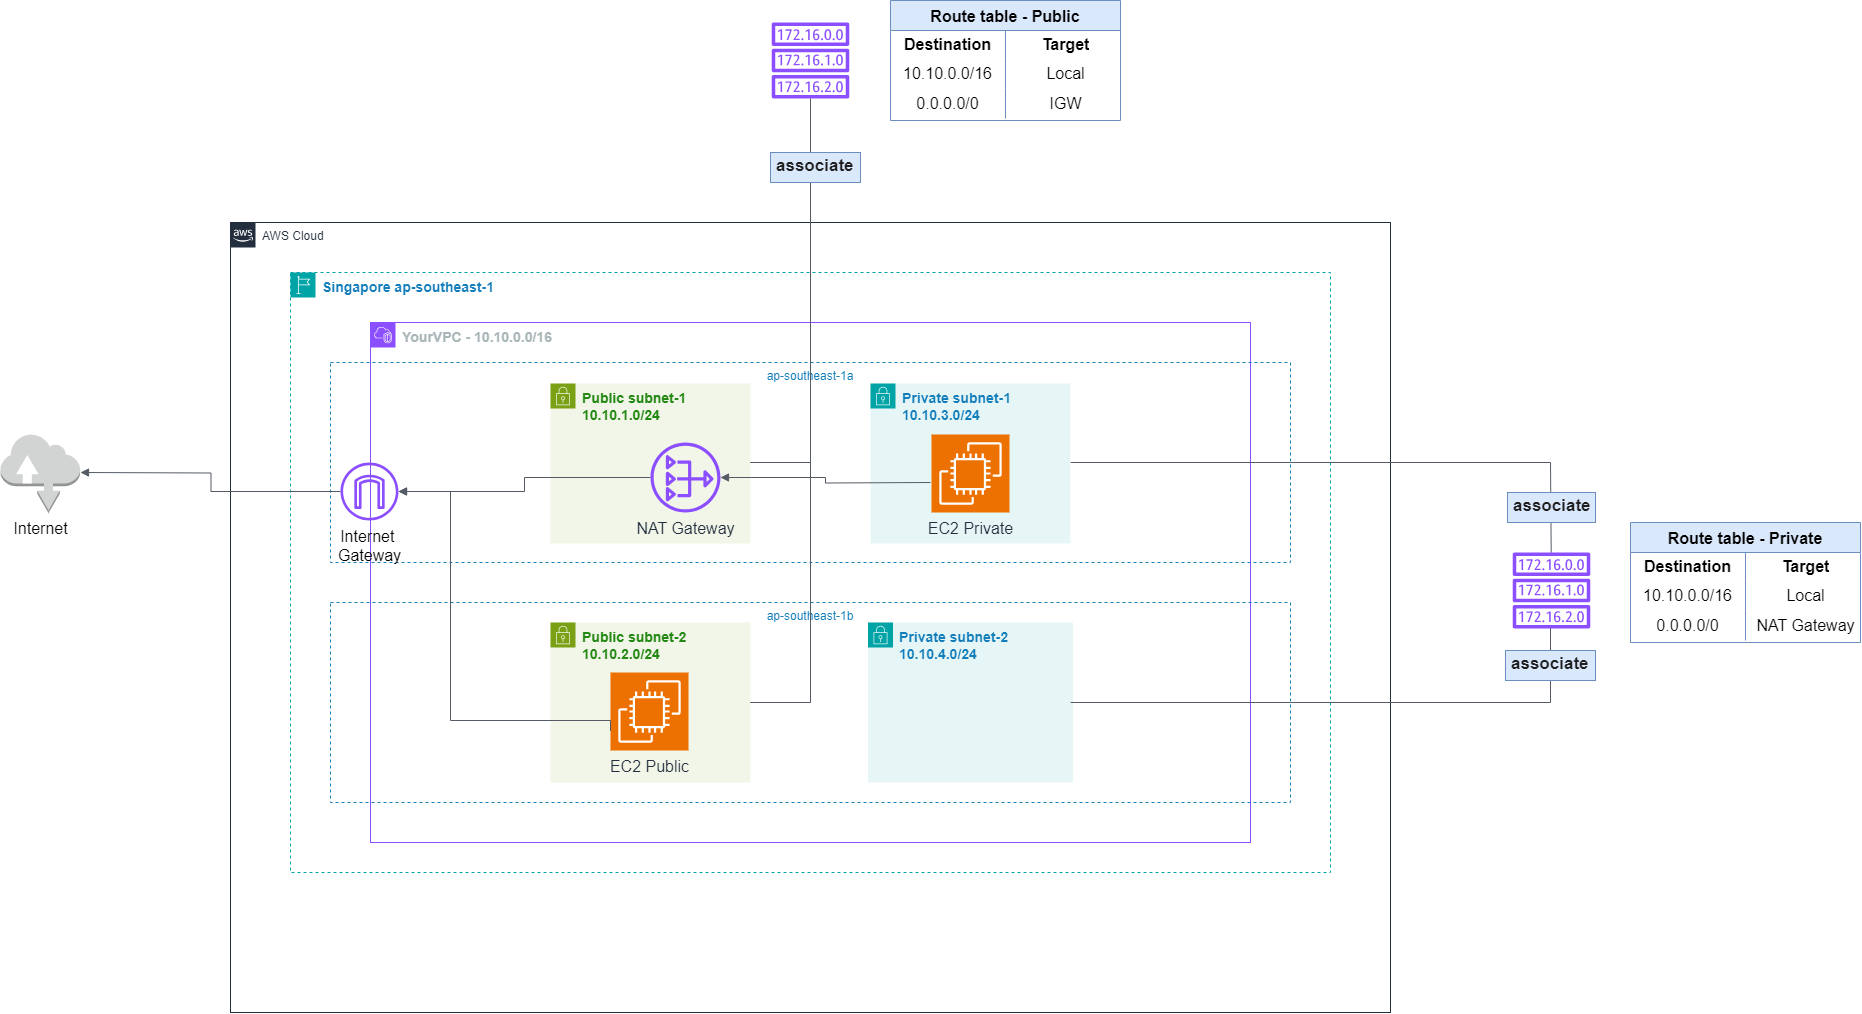Click 172.16.1.0 entry near private route table
This screenshot has height=1014, width=1862.
(1551, 590)
